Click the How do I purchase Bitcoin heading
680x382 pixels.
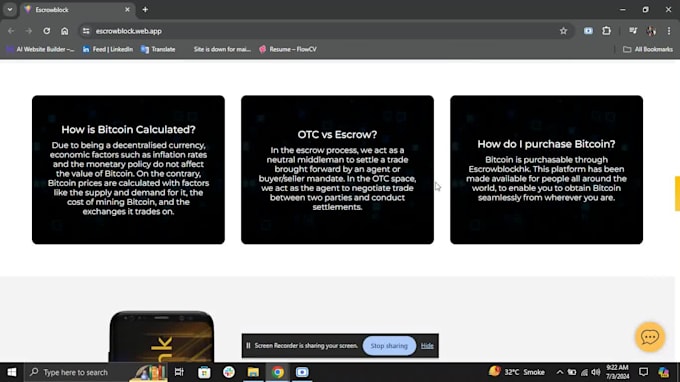coord(546,144)
